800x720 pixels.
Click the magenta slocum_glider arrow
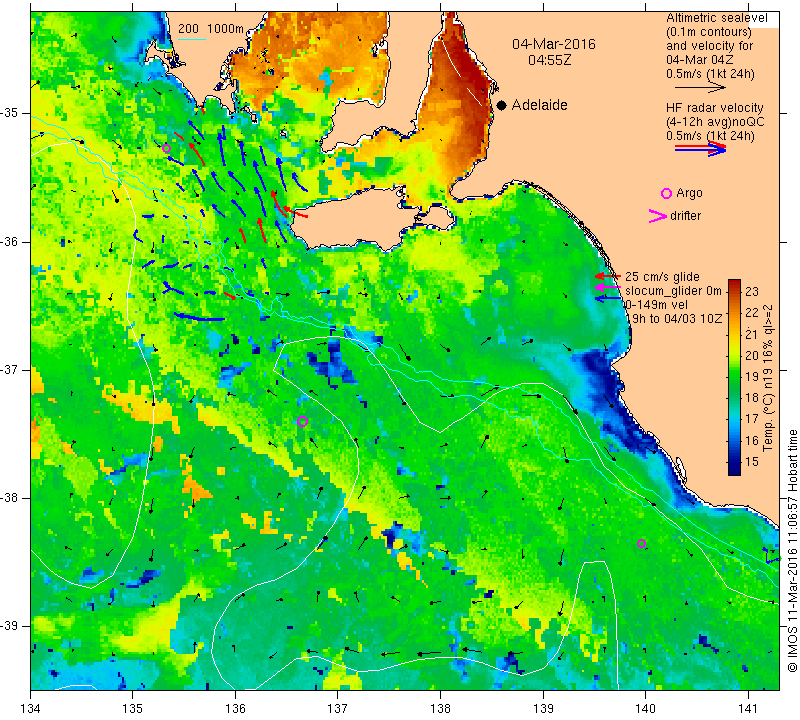click(607, 288)
